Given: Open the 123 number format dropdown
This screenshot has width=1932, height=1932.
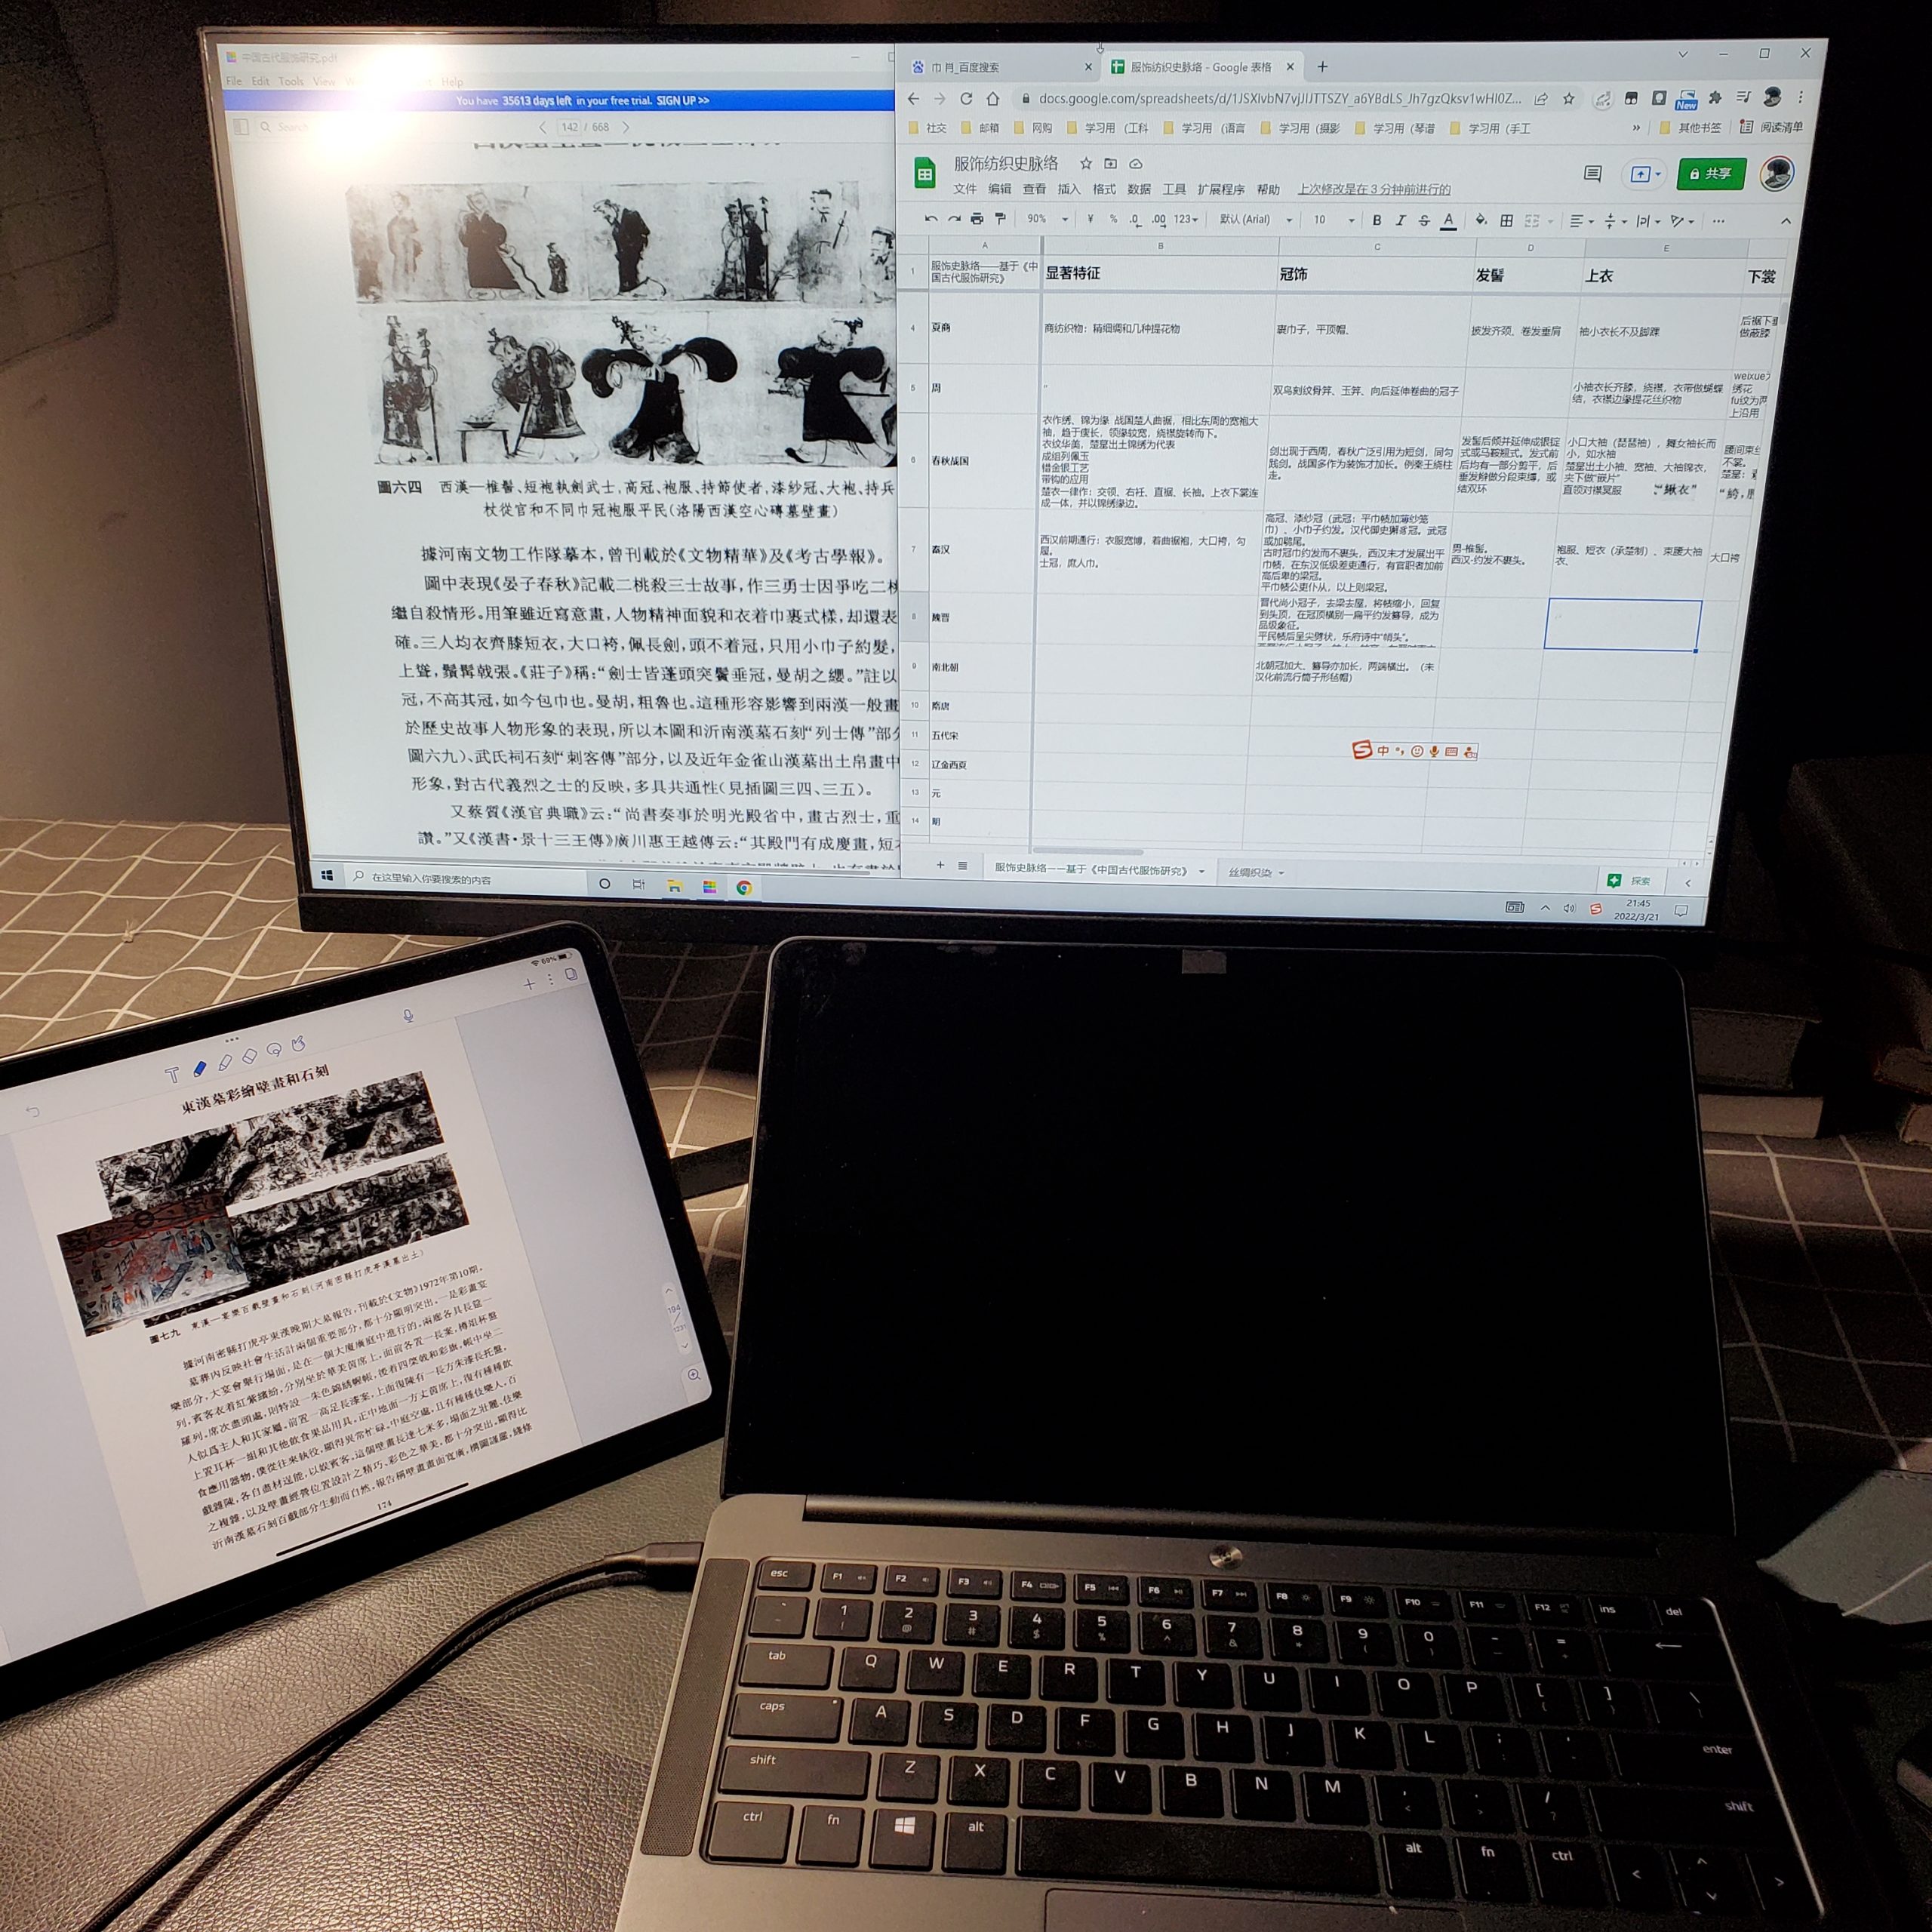Looking at the screenshot, I should tap(1186, 219).
